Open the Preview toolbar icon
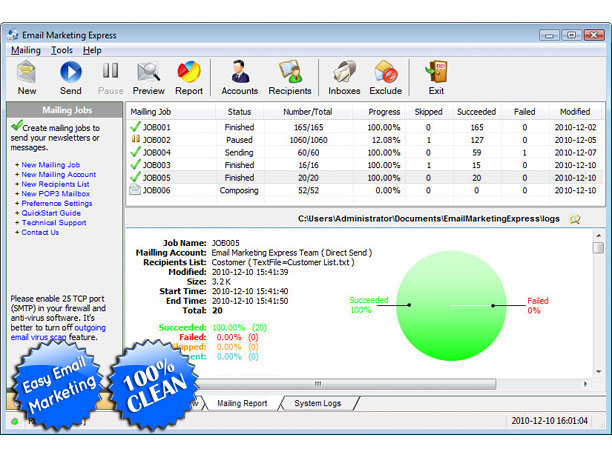This screenshot has width=612, height=459. click(x=148, y=72)
